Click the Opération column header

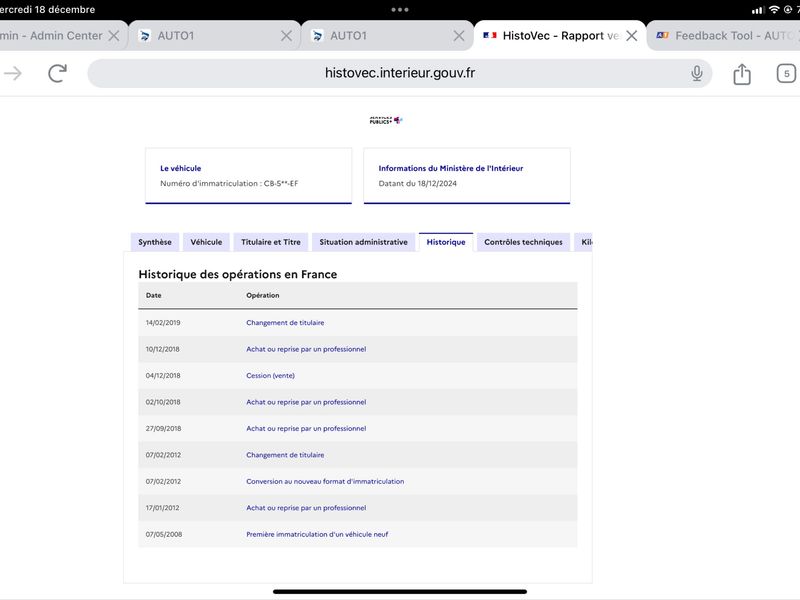click(263, 295)
